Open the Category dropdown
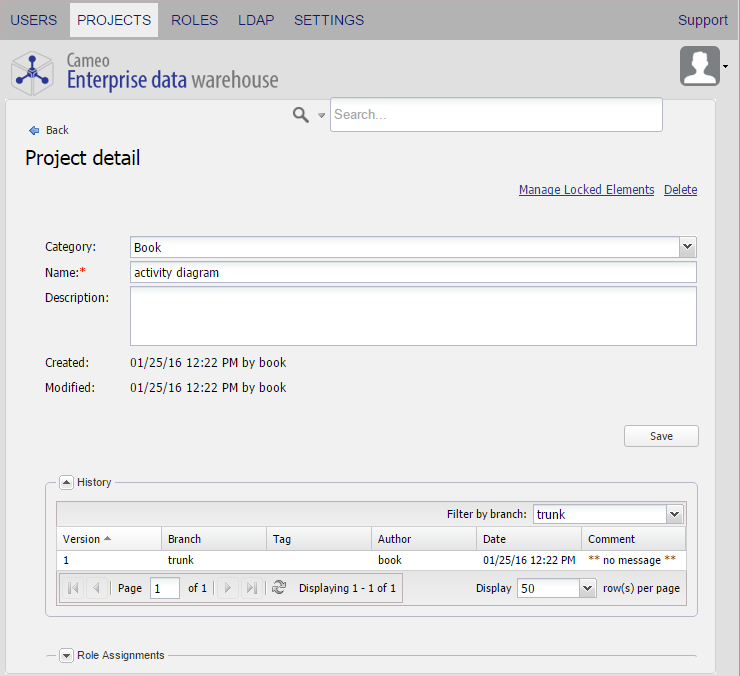740x676 pixels. click(x=687, y=247)
